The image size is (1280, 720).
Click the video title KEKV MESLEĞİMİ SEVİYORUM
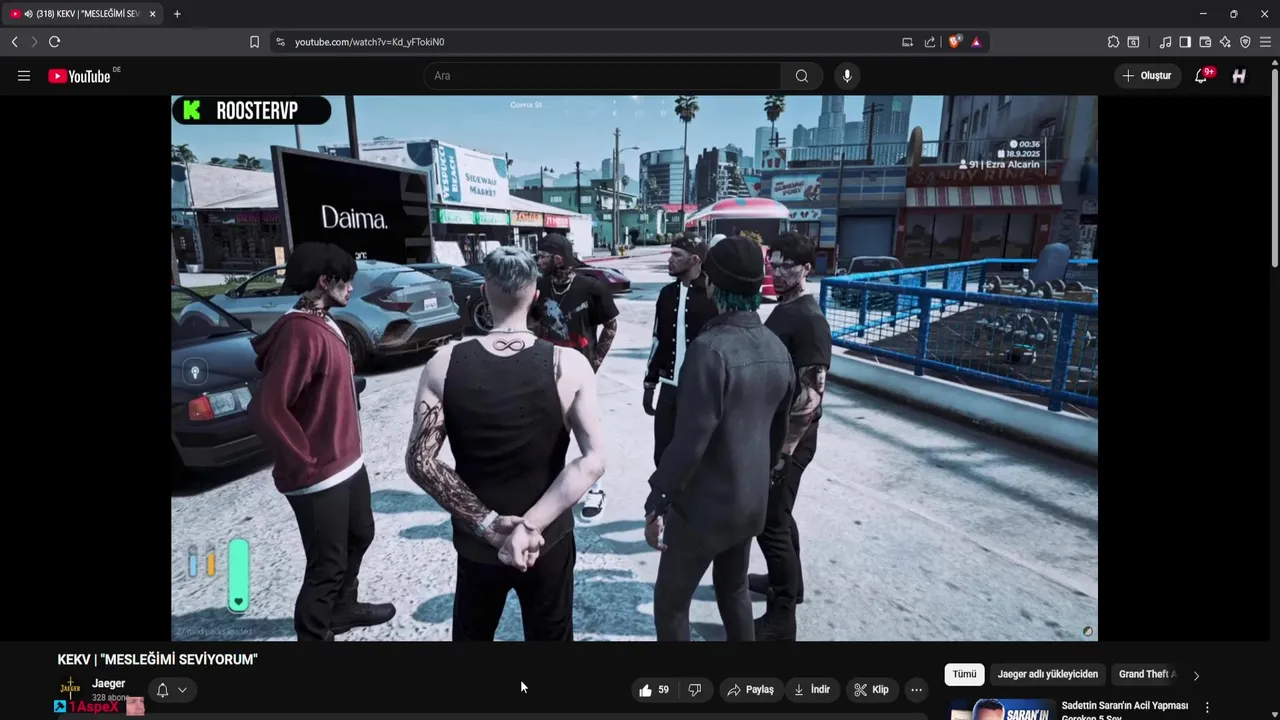tap(158, 660)
